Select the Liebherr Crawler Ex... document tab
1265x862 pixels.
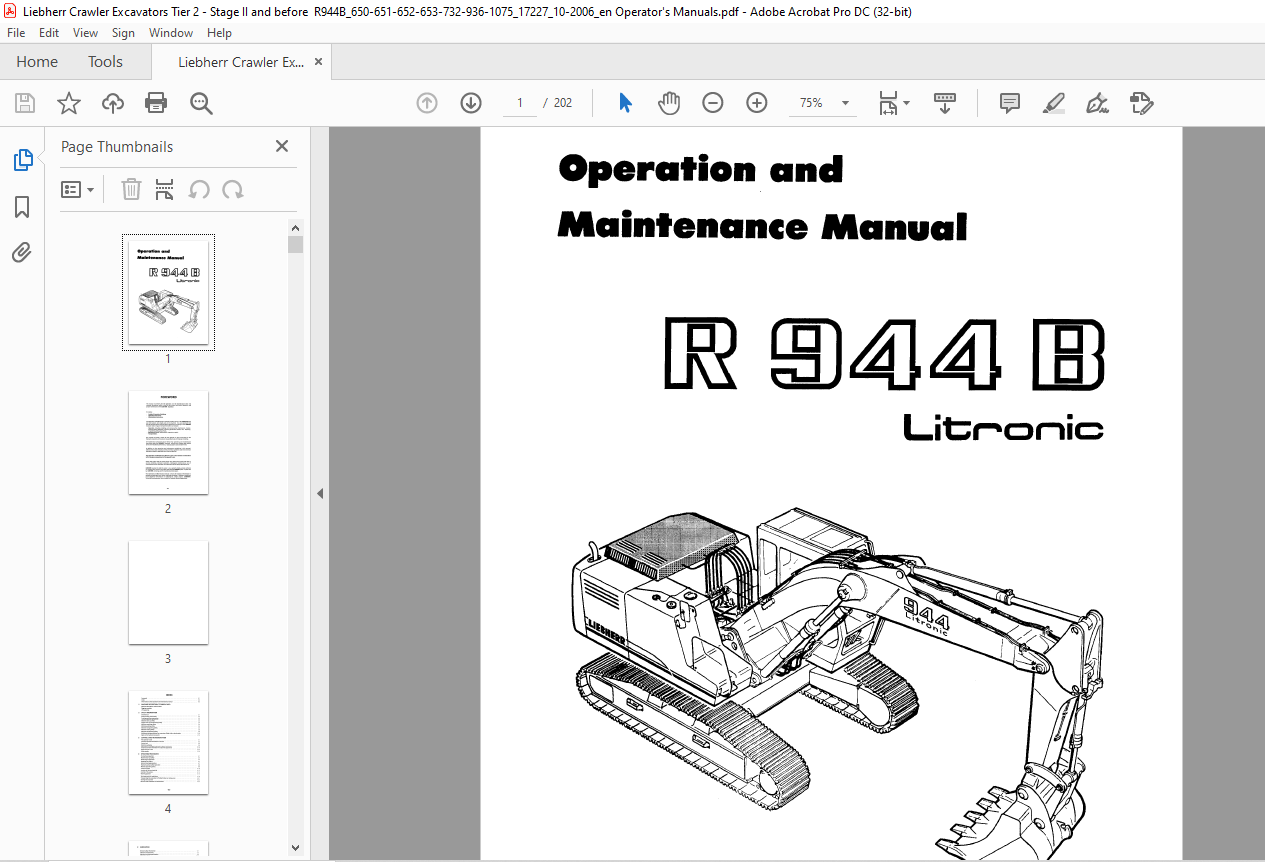click(x=241, y=62)
